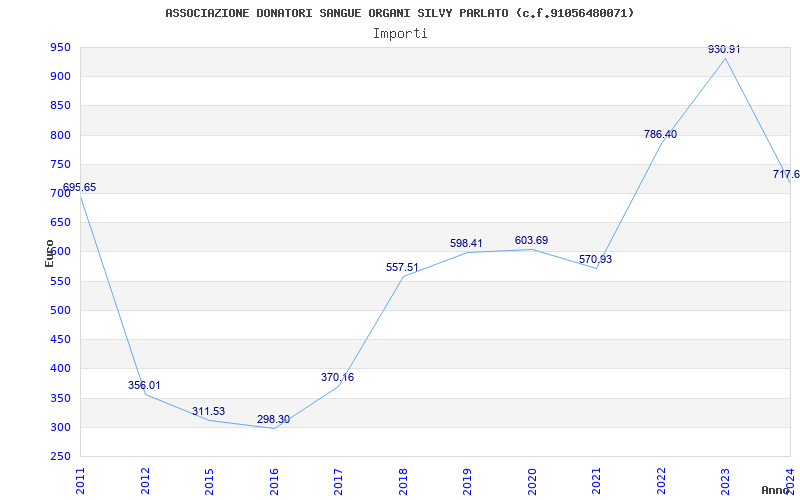Click the 850 y-axis tick label

click(x=60, y=106)
